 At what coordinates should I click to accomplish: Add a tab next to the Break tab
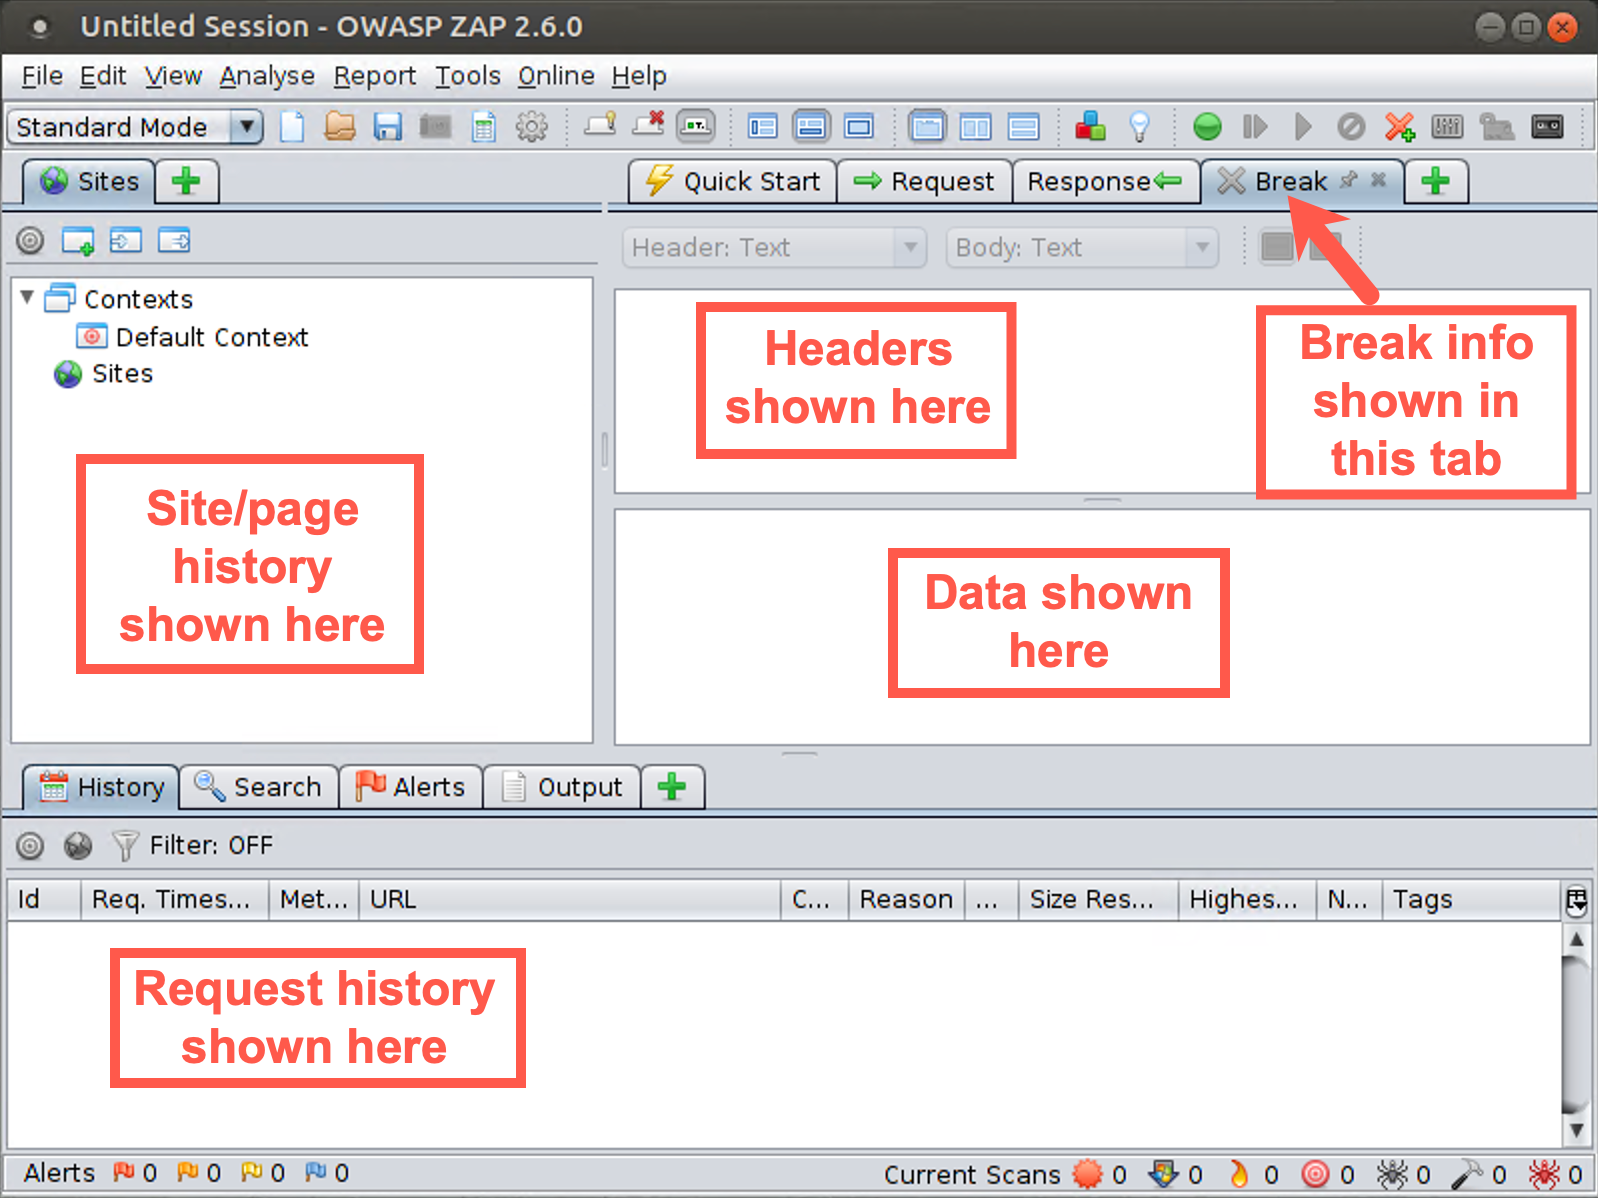[1436, 181]
